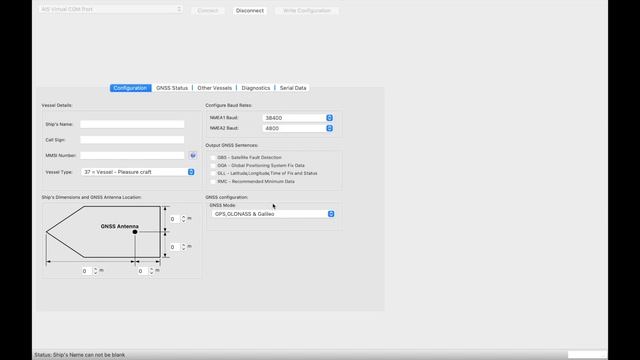Go to the Diagnostics tab

[x=256, y=88]
